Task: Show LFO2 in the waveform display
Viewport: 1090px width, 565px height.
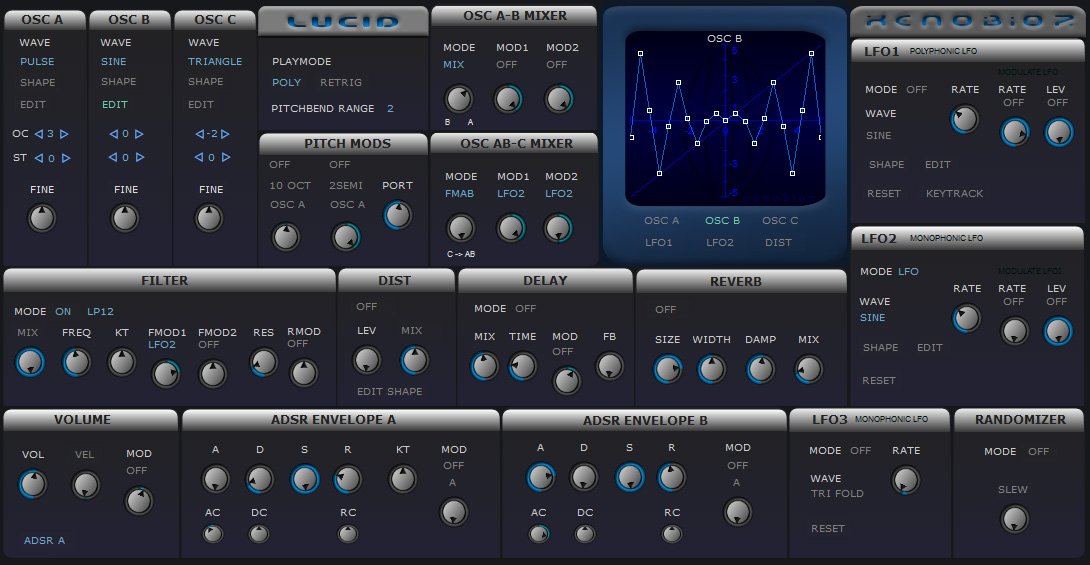Action: coord(719,243)
